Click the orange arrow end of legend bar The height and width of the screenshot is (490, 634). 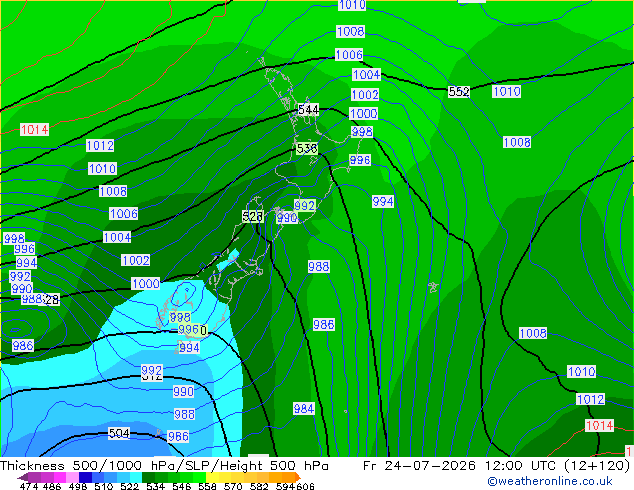point(298,477)
